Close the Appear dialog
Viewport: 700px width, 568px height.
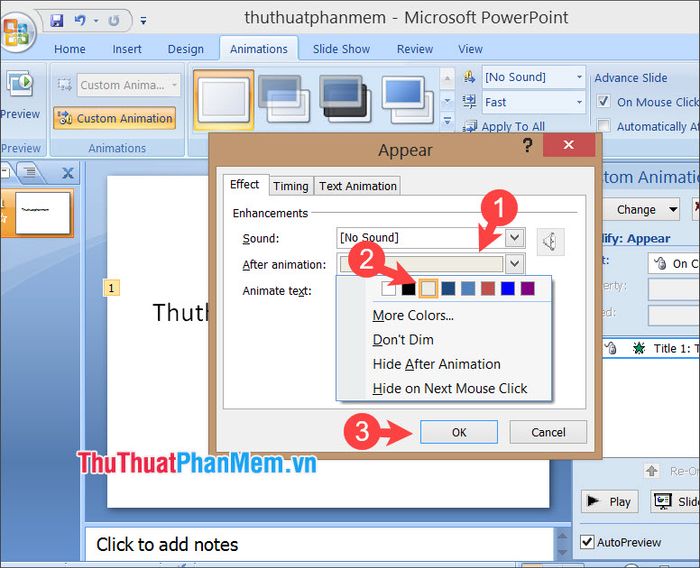click(x=569, y=145)
